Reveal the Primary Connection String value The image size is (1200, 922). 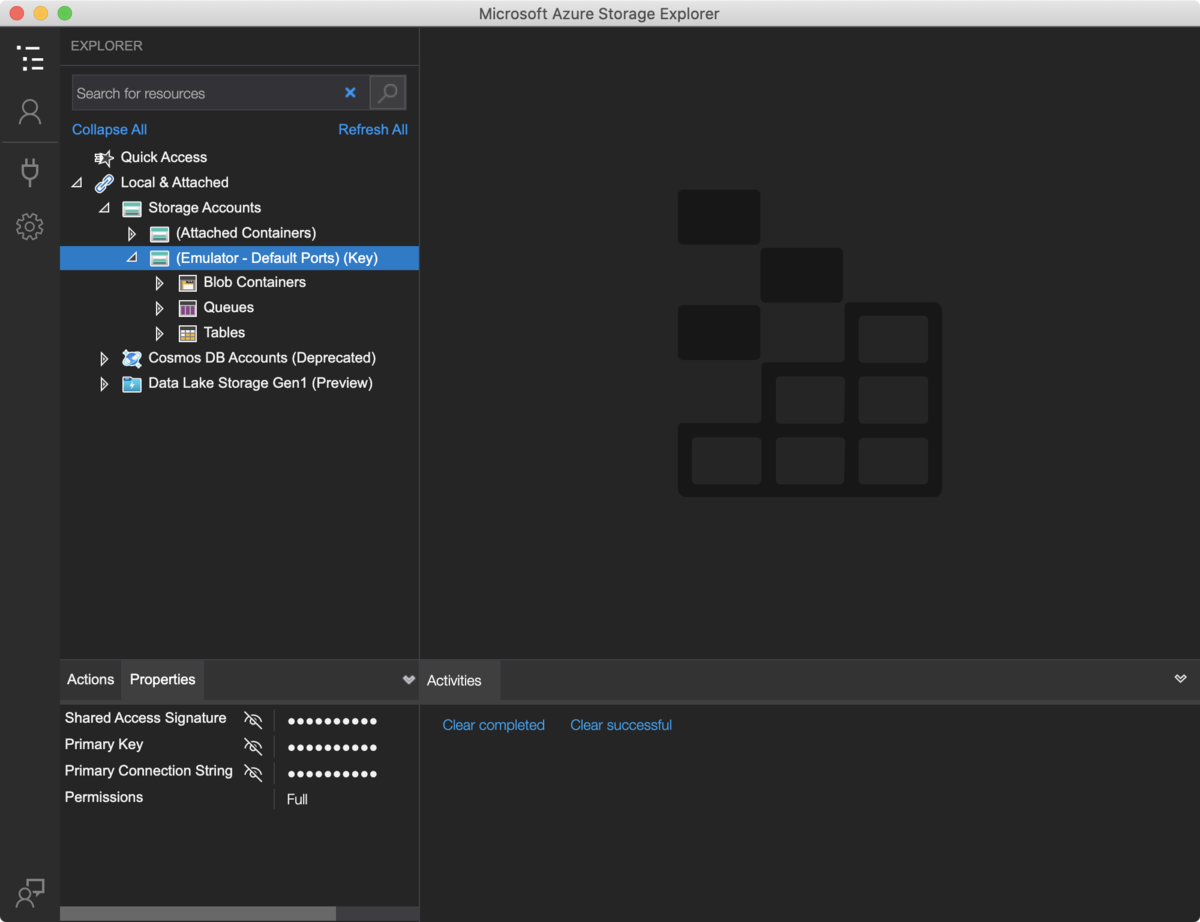coord(253,773)
